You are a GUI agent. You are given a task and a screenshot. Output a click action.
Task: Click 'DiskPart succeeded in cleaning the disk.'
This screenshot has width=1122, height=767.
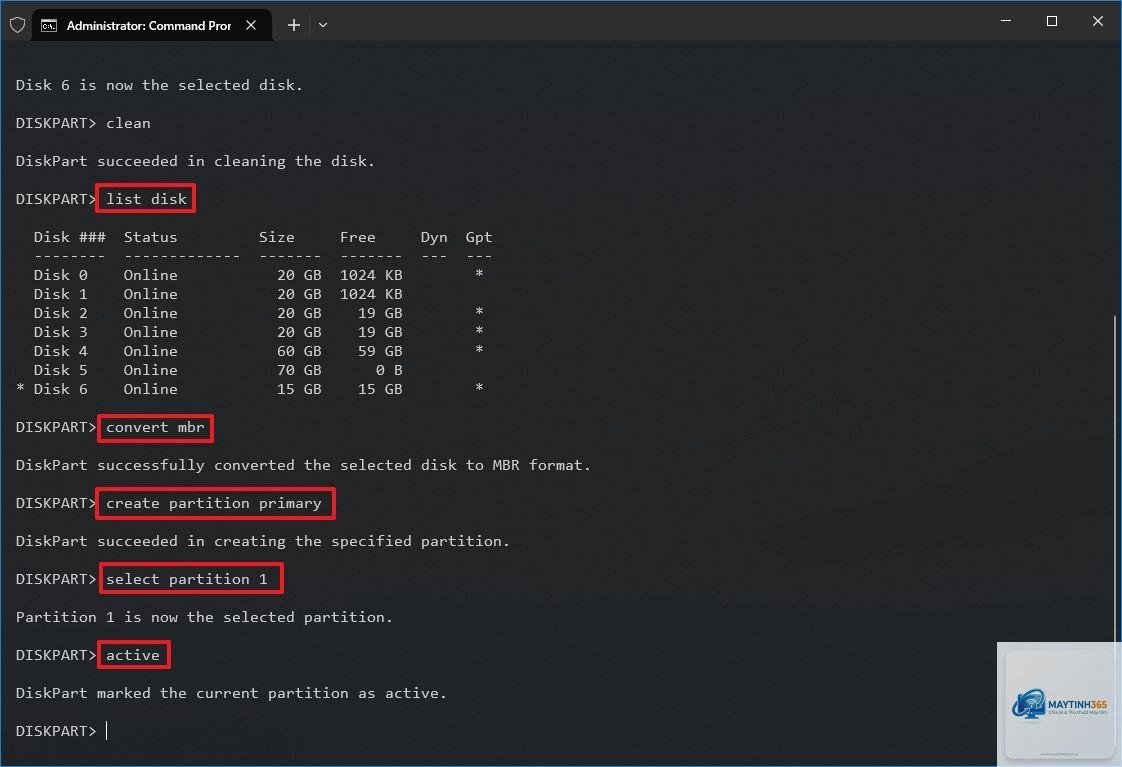click(x=195, y=161)
